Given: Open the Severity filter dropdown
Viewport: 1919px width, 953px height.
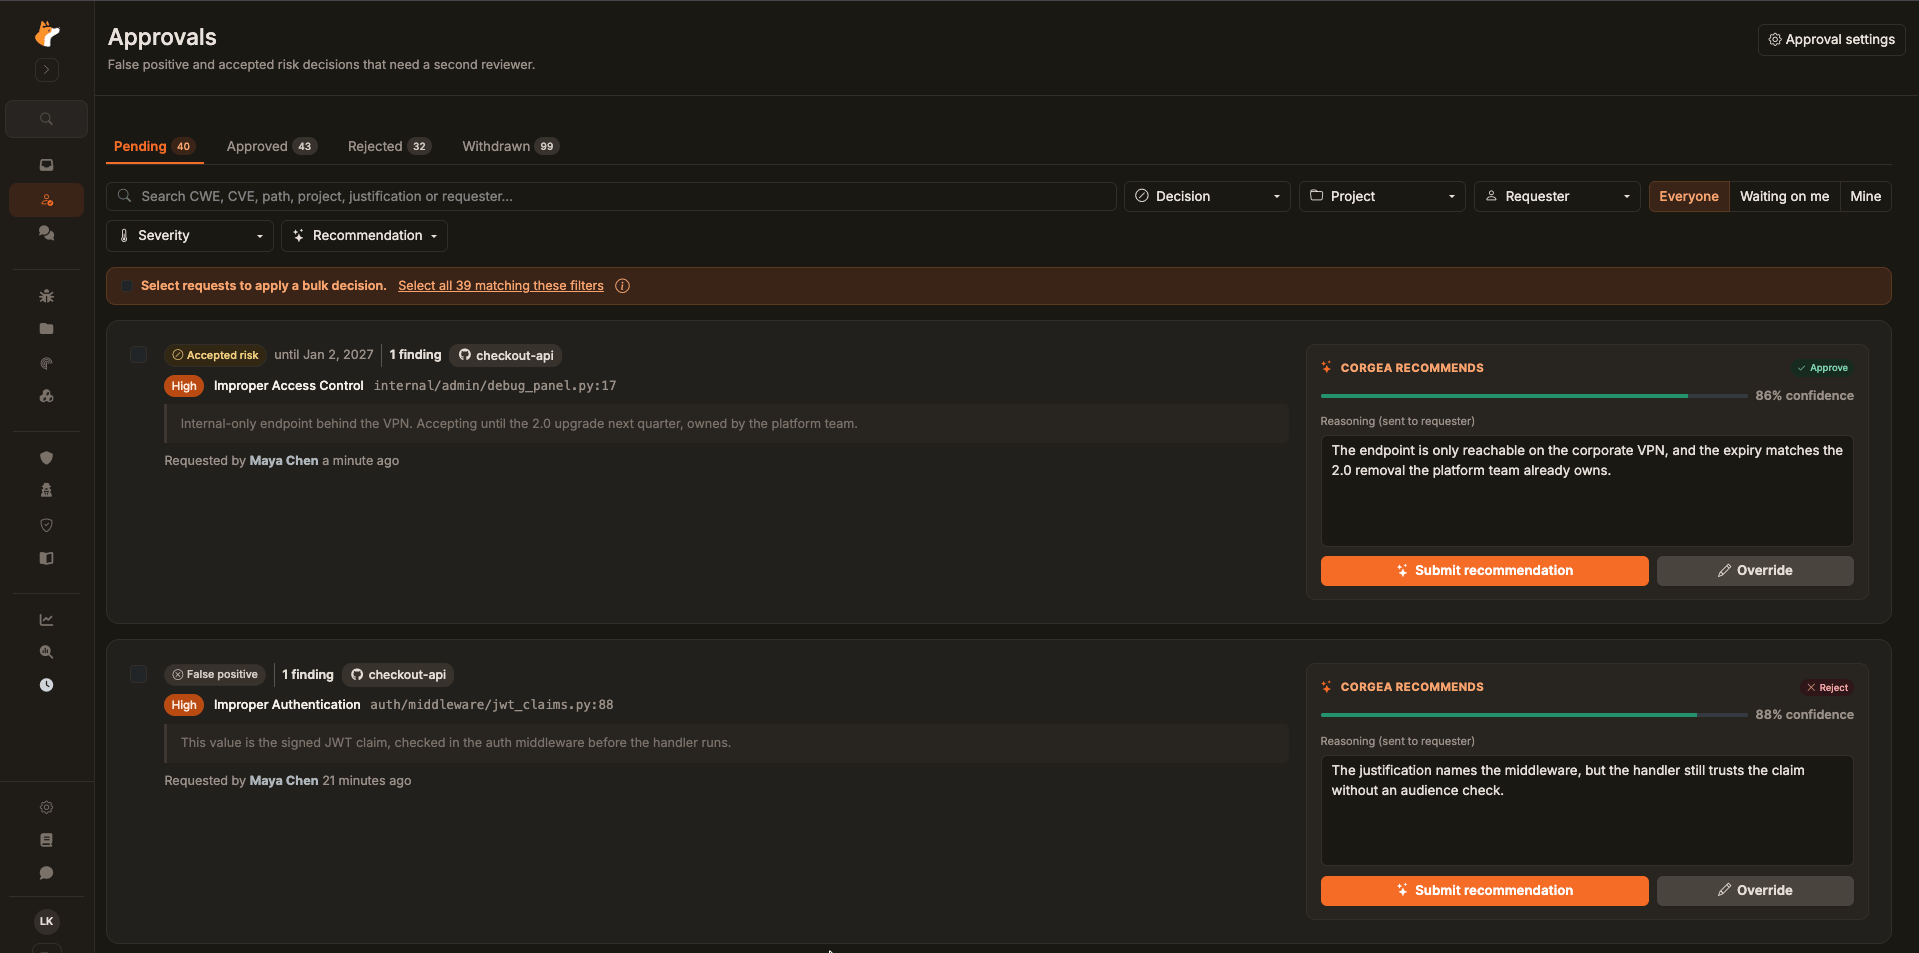Looking at the screenshot, I should [190, 236].
